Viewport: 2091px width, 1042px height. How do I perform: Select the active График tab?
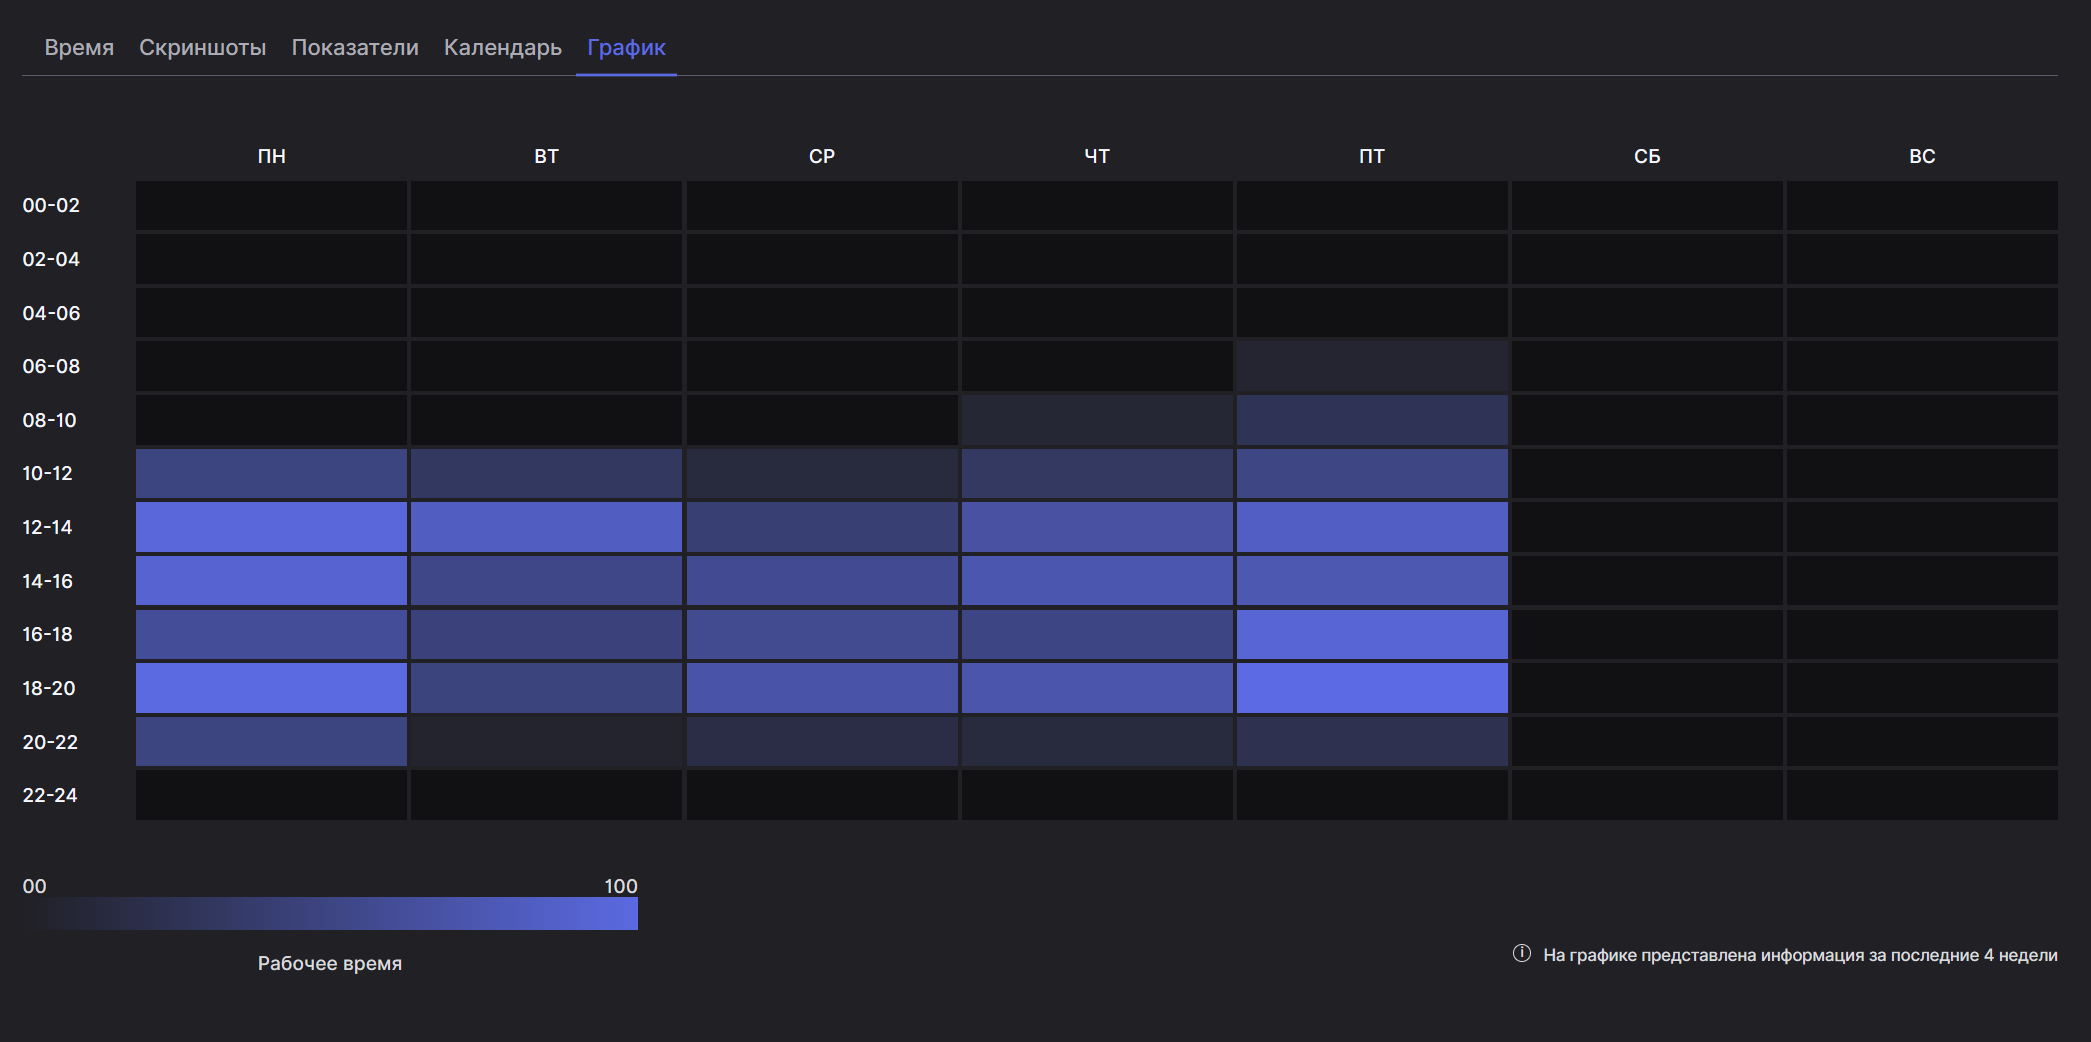(626, 47)
